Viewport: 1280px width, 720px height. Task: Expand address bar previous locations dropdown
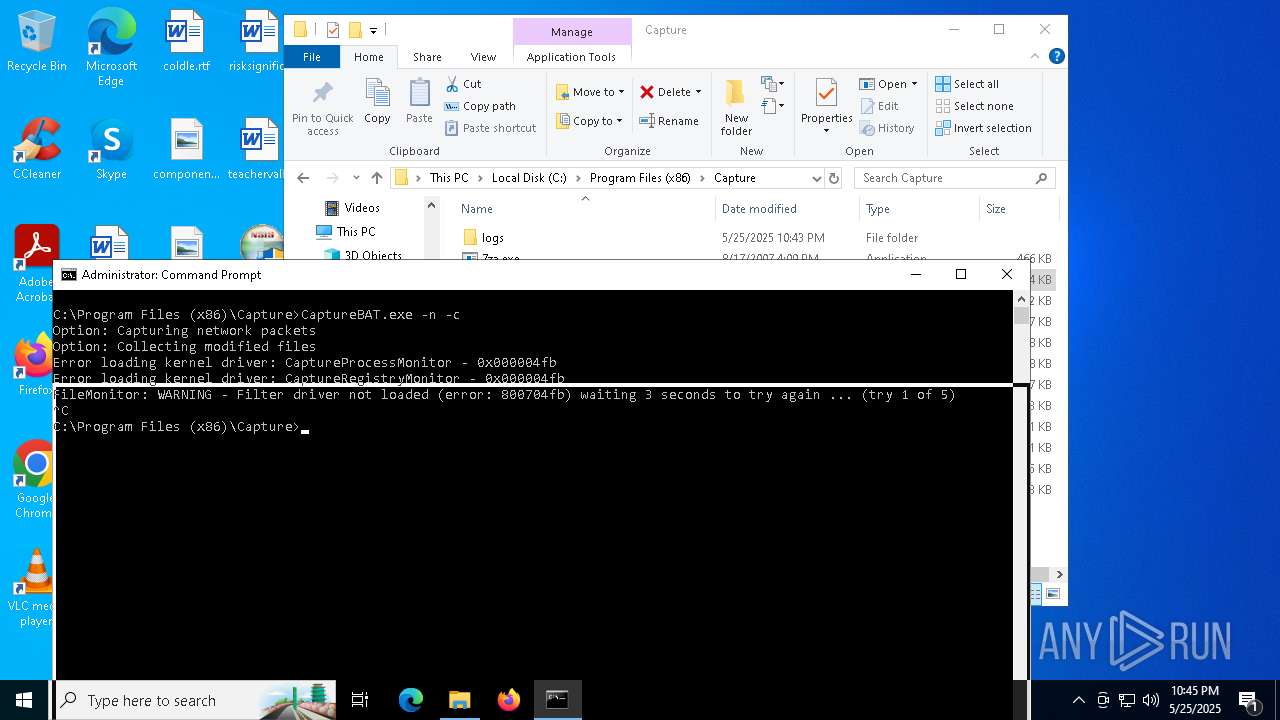point(816,178)
